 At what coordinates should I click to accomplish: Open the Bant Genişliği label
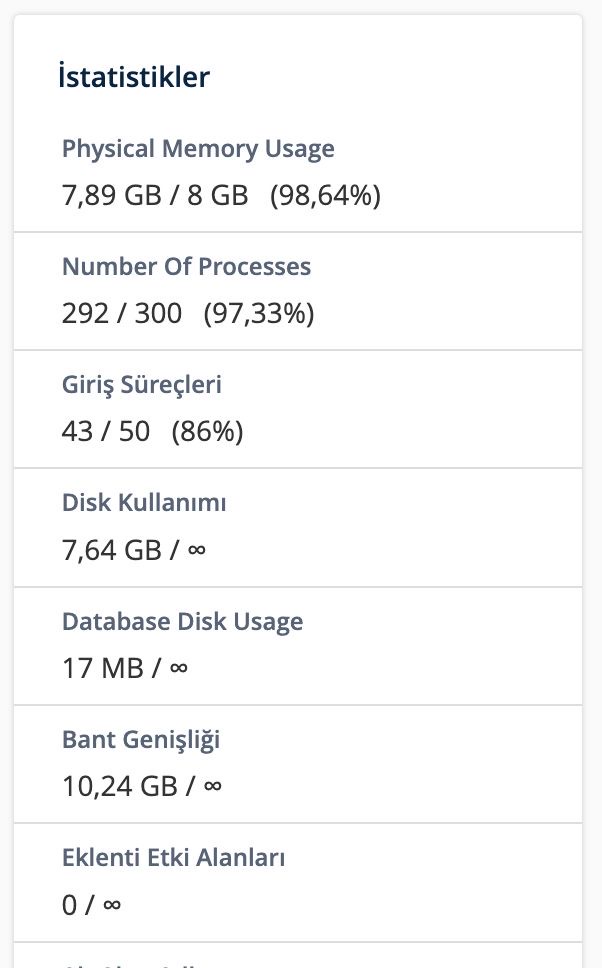[141, 740]
